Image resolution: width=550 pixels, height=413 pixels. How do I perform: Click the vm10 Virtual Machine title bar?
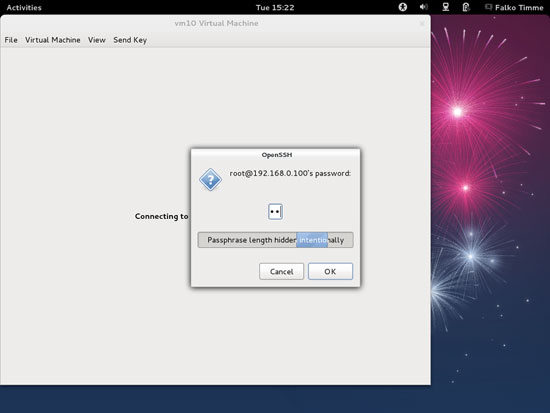pos(216,24)
